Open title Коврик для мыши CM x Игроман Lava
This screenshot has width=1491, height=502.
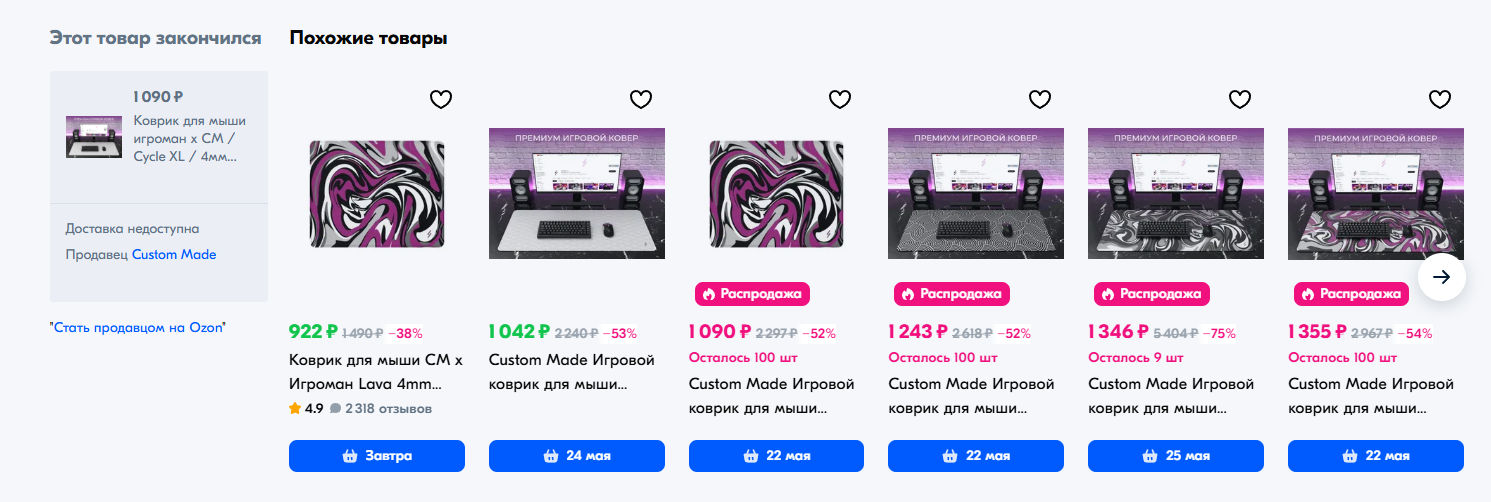[365, 372]
